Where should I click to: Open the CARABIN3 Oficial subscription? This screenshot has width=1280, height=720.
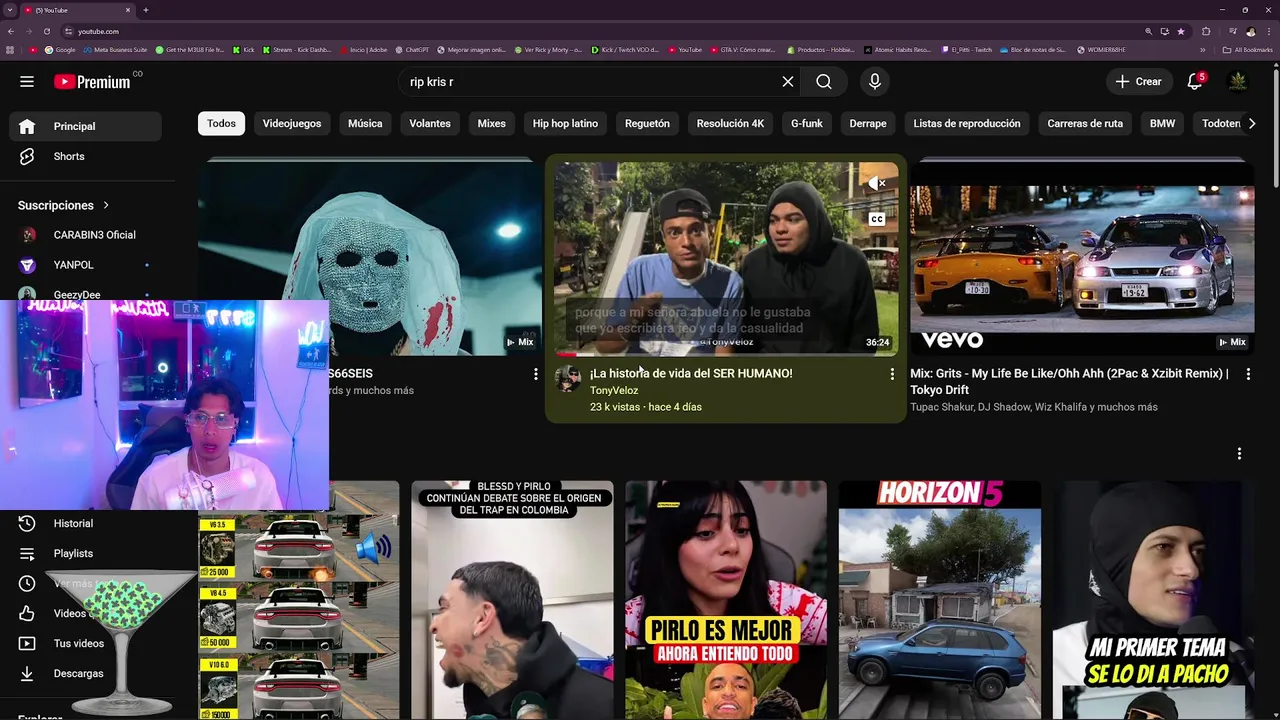(x=85, y=235)
